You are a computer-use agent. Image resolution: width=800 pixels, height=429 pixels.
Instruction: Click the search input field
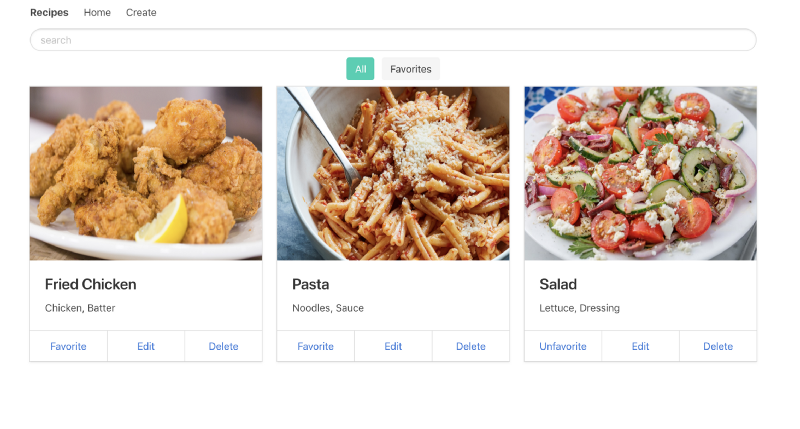pyautogui.click(x=392, y=40)
